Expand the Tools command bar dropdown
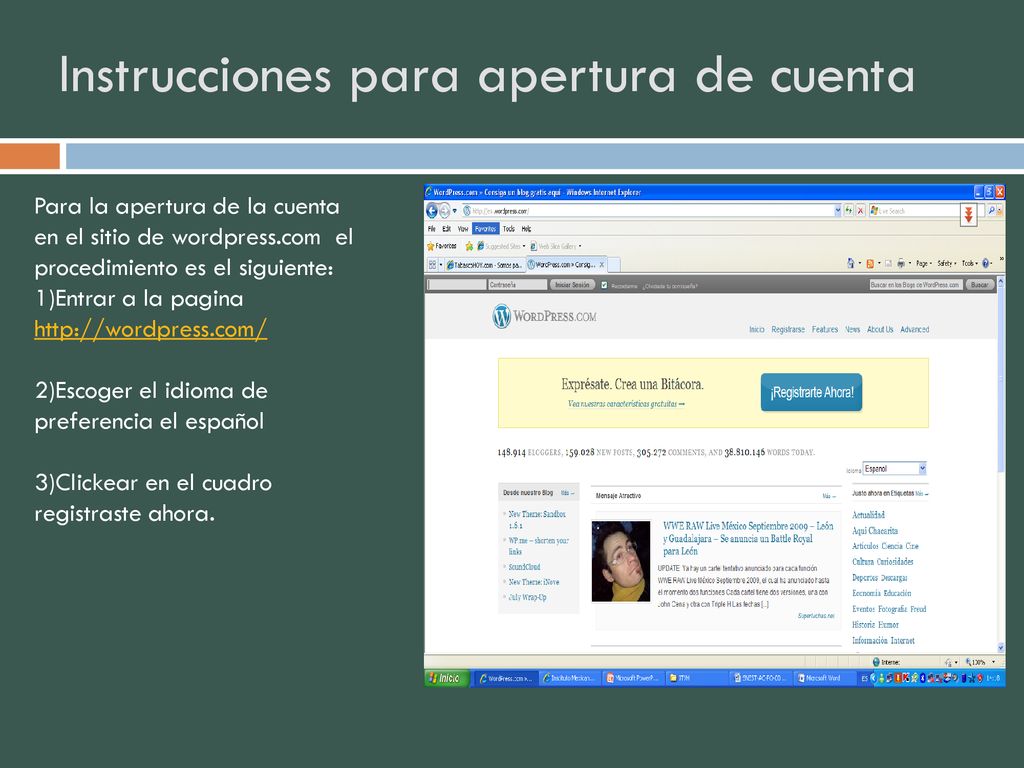The height and width of the screenshot is (768, 1024). [970, 264]
